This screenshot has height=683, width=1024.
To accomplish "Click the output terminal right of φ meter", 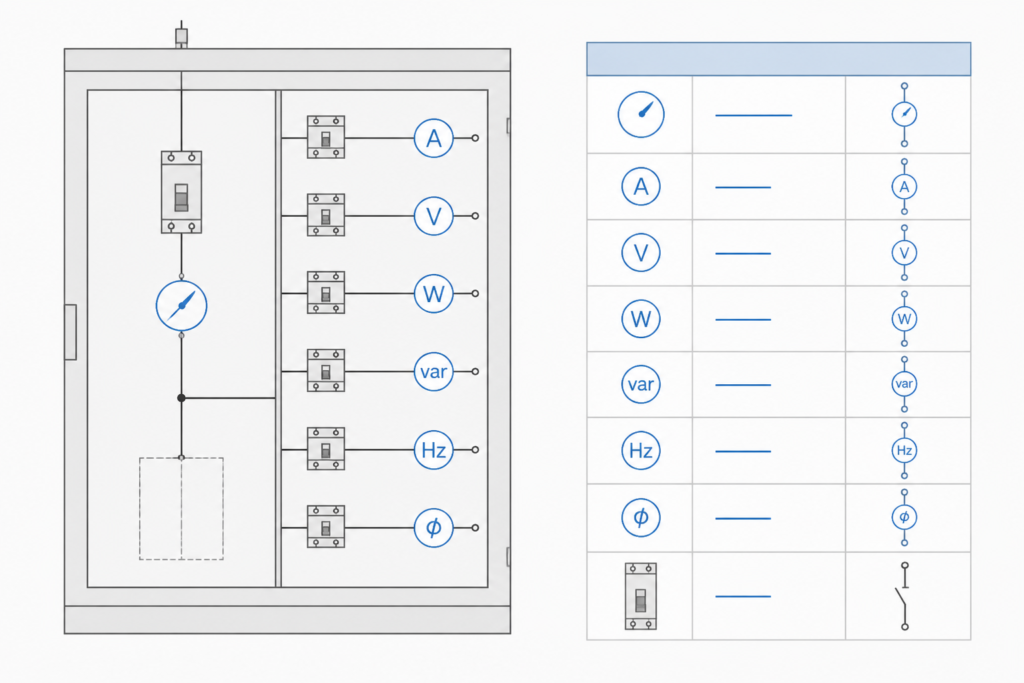I will point(475,528).
